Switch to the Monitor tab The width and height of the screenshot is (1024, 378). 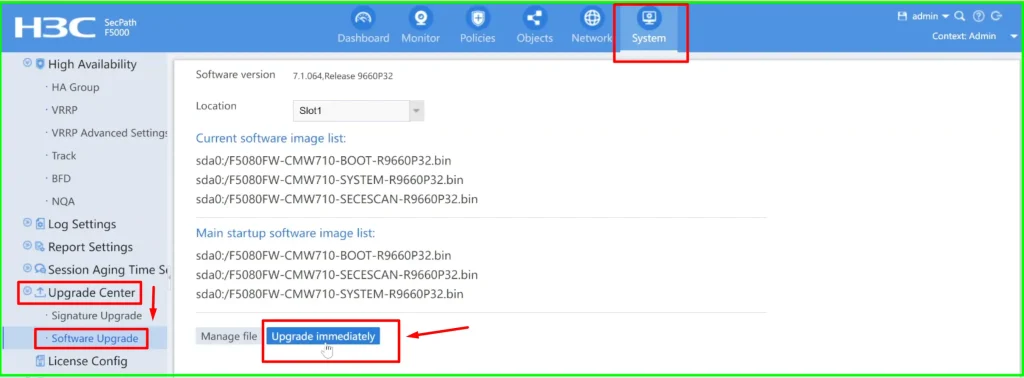point(421,26)
